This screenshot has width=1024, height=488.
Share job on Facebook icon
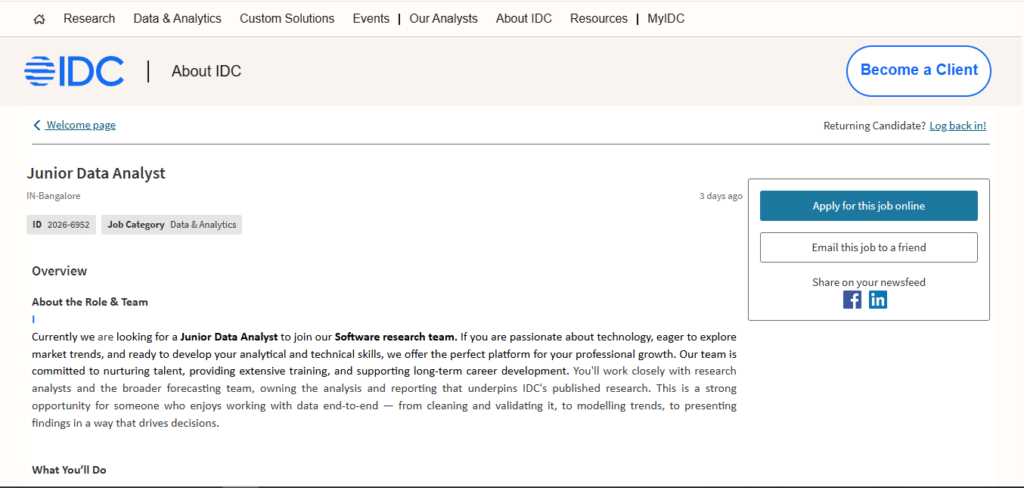pos(852,300)
